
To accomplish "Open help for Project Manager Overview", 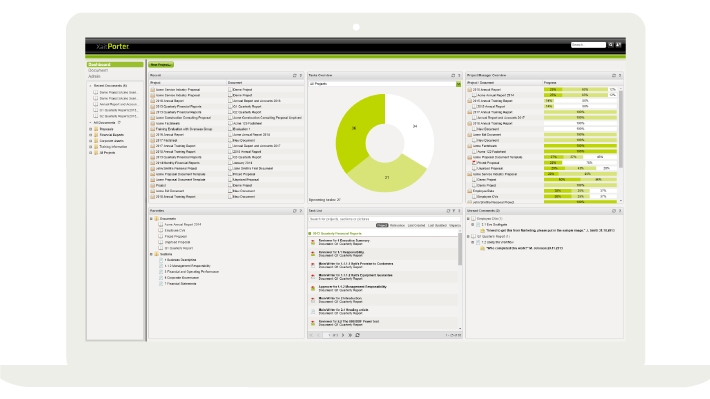I will pyautogui.click(x=620, y=76).
